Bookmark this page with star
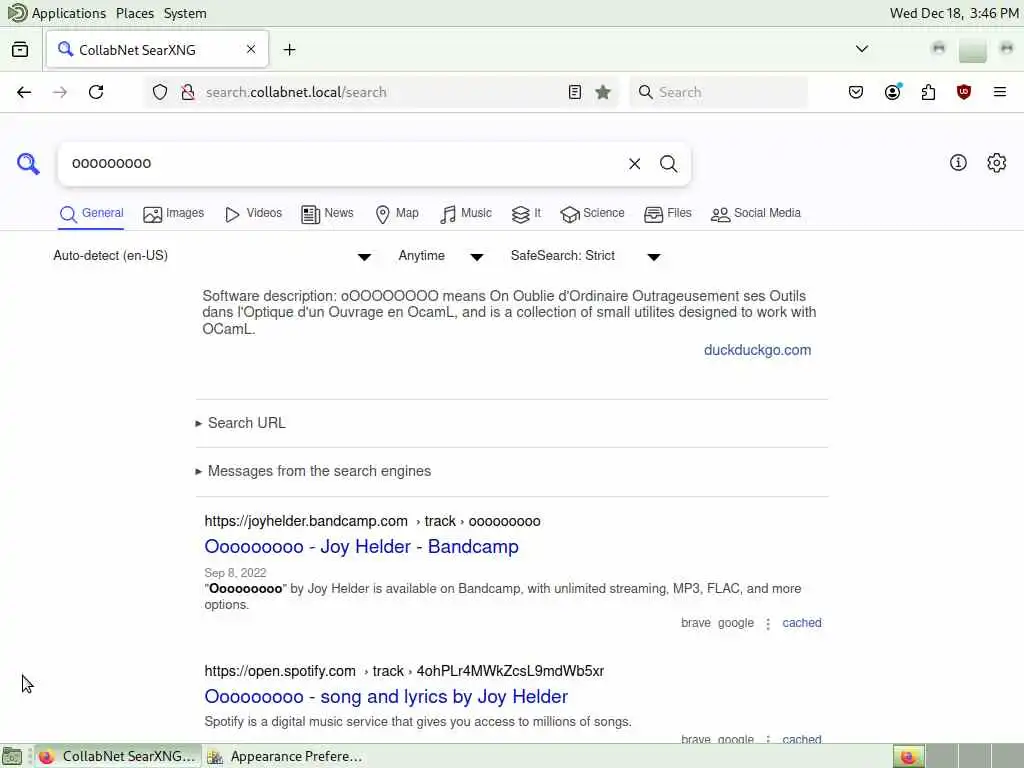The image size is (1024, 768). (603, 92)
